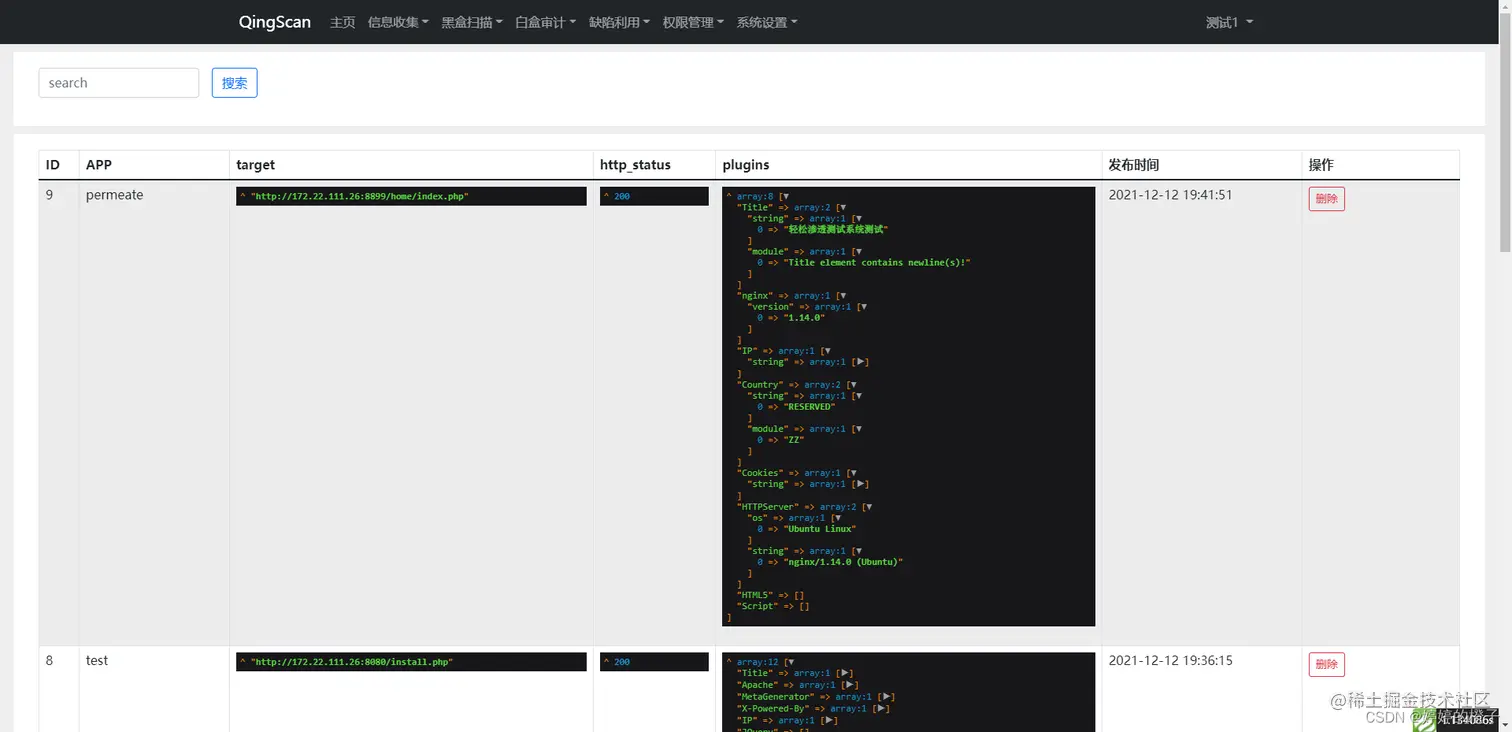
Task: Collapse the "Country" array:2 node
Action: (x=852, y=385)
